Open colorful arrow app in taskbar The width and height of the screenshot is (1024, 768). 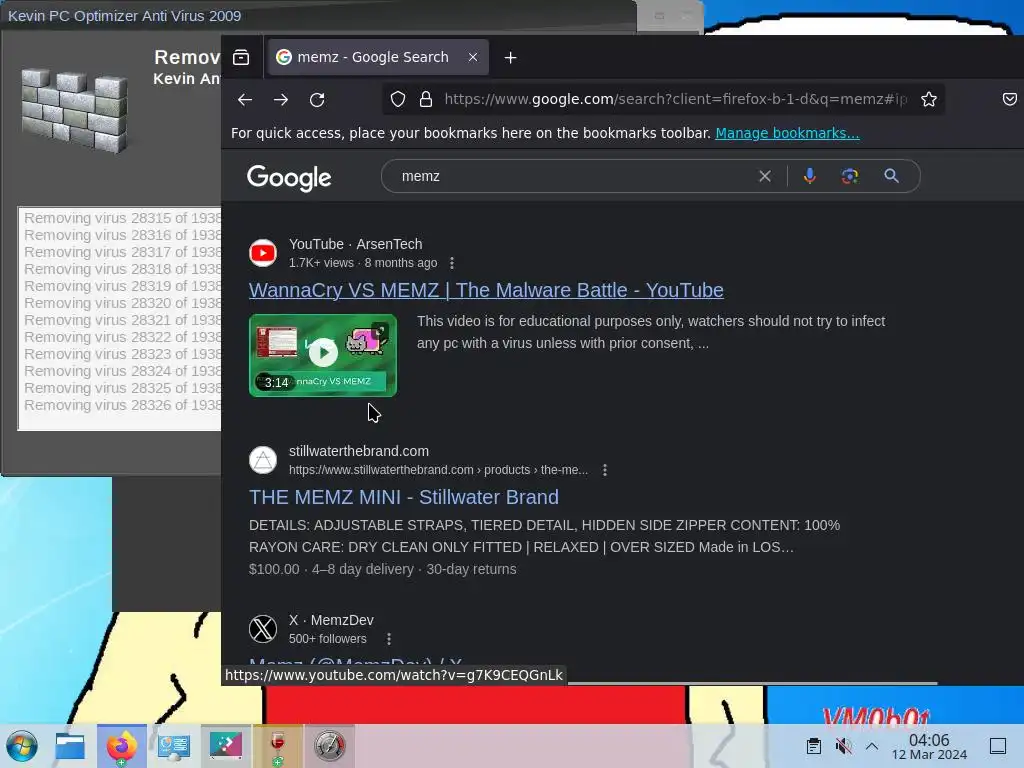click(225, 746)
